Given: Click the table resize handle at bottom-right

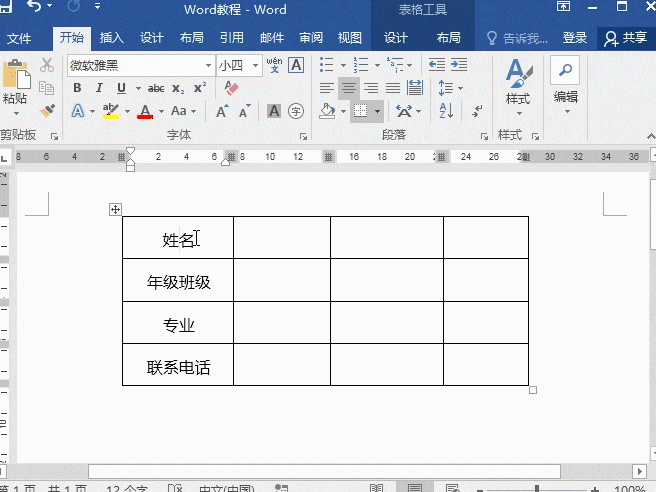Looking at the screenshot, I should pos(533,390).
